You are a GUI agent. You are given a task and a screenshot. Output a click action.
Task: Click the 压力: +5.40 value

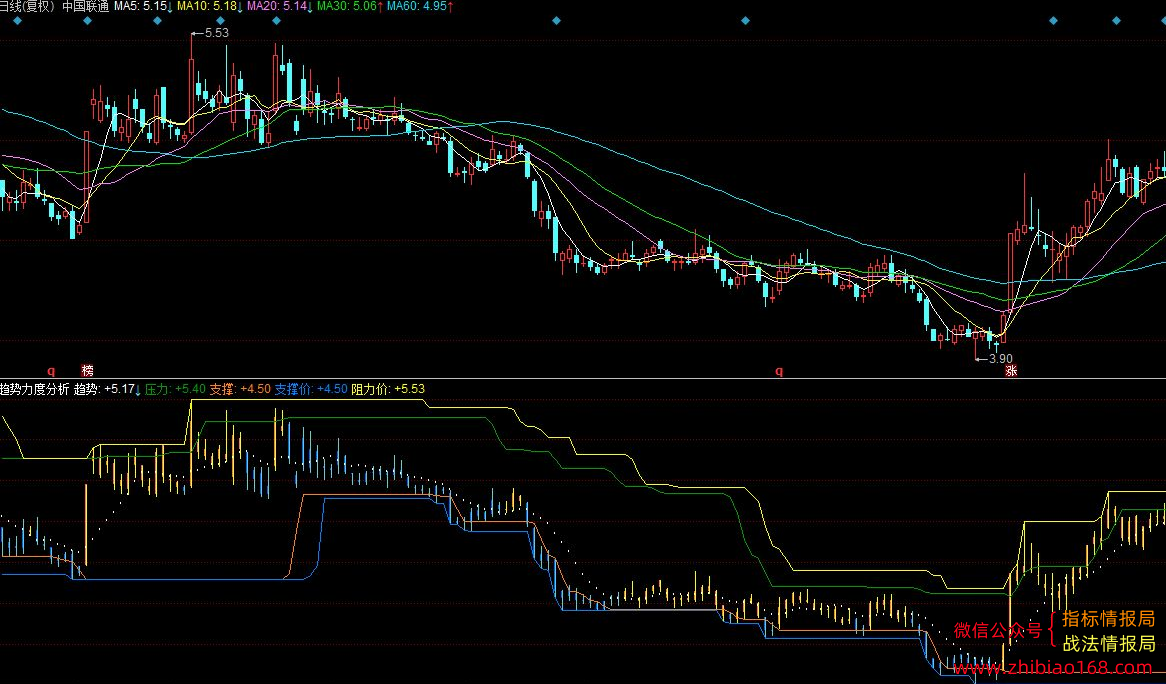pos(175,389)
